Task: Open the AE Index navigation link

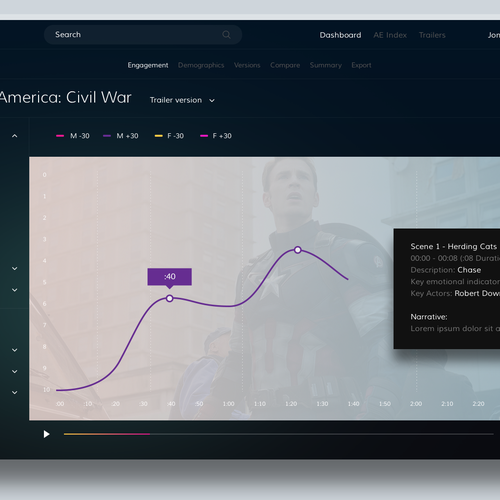Action: click(x=390, y=35)
